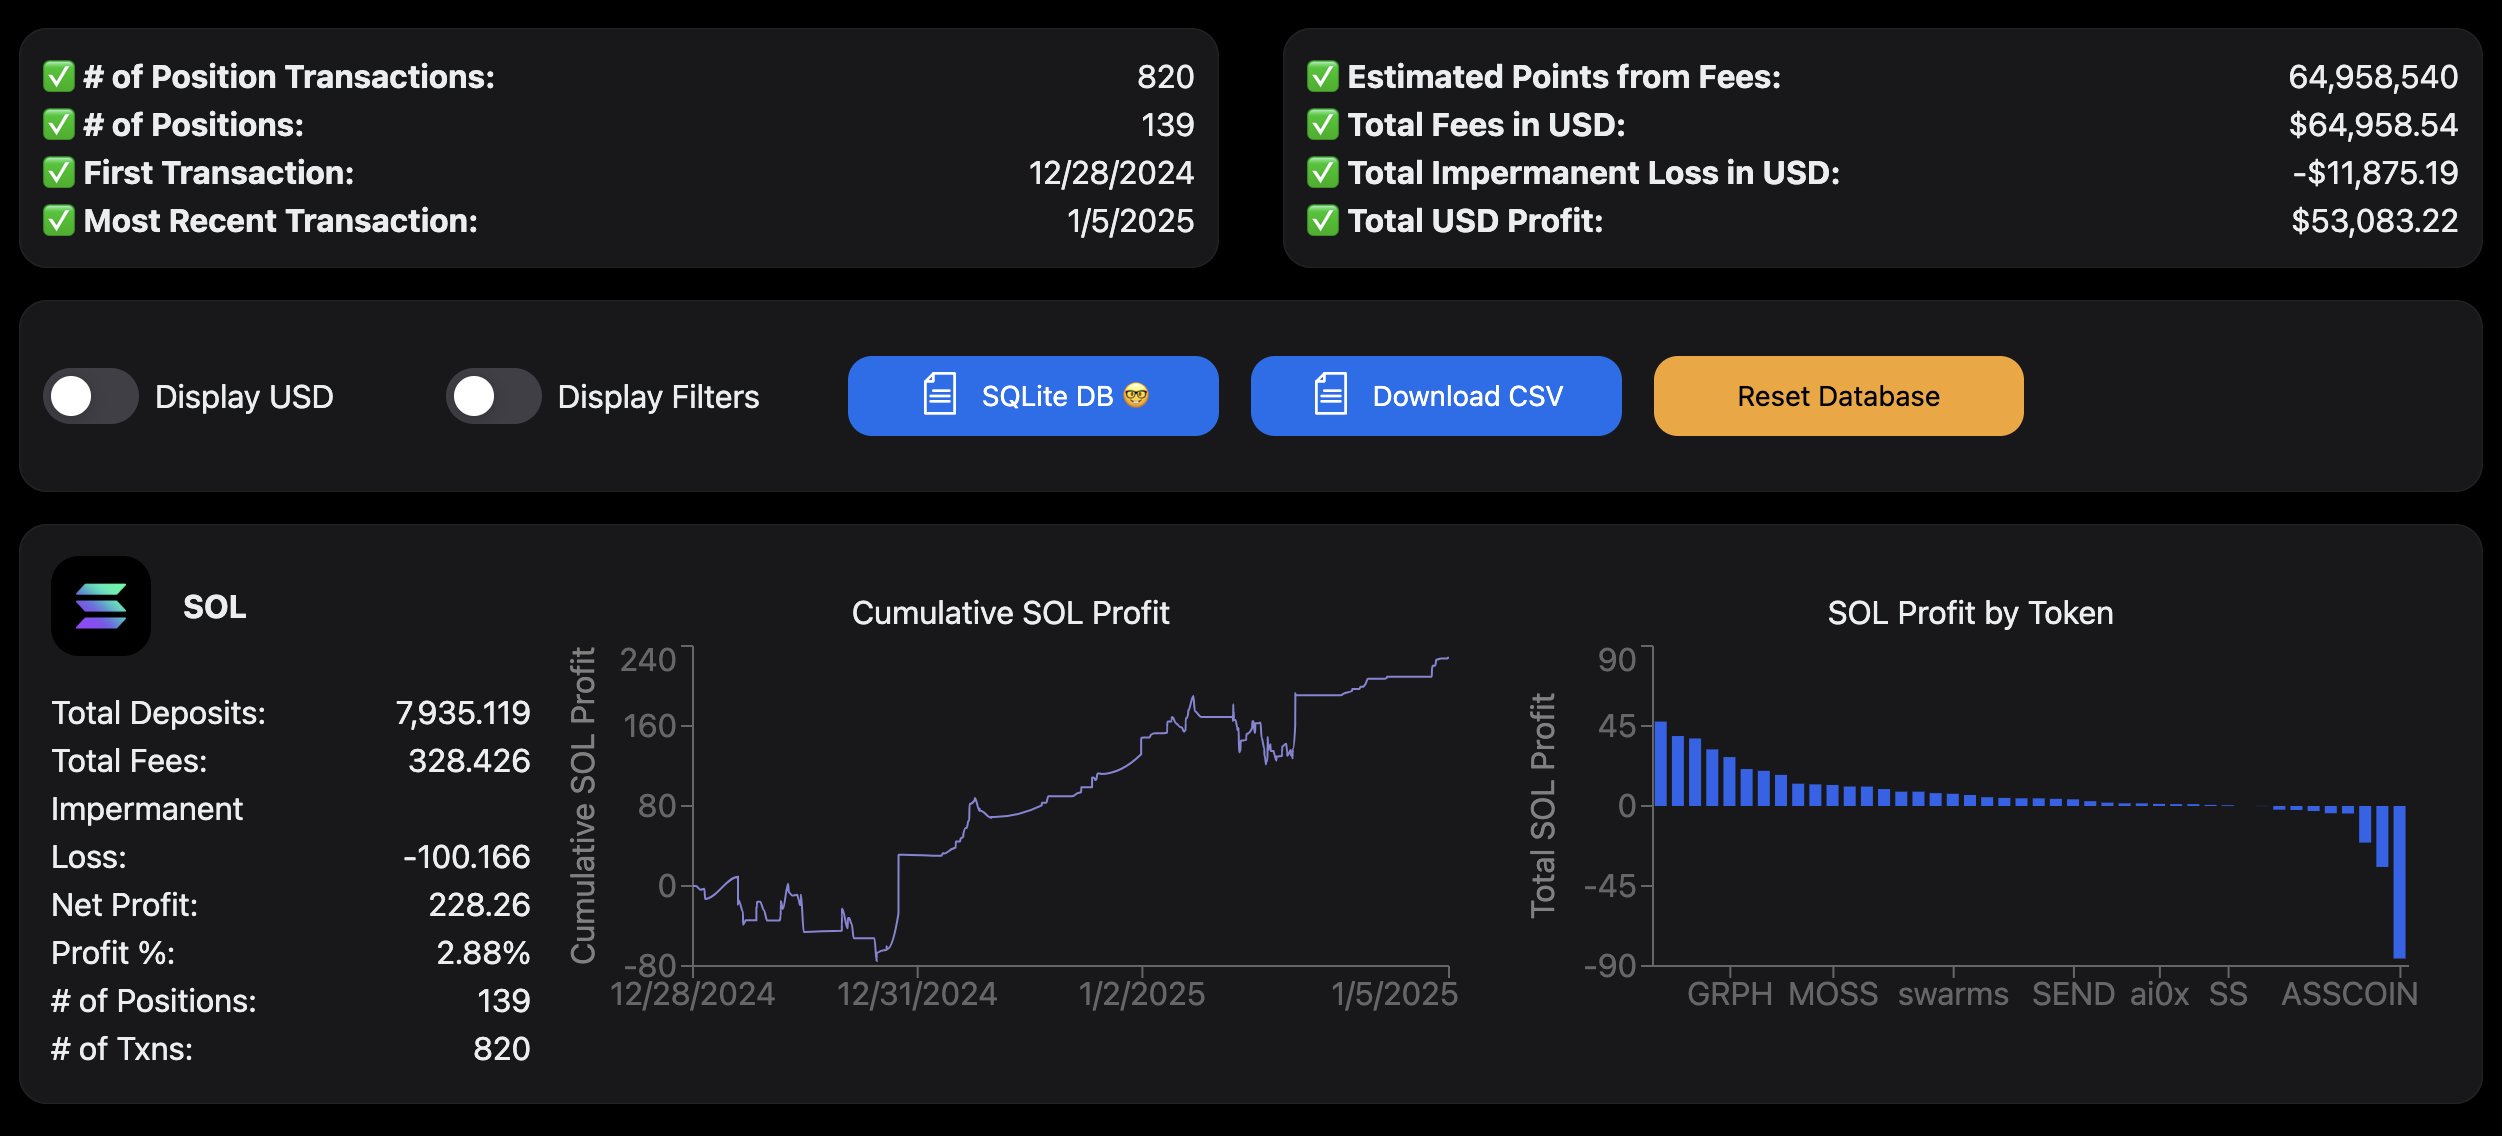
Task: Click the 1/5/2025 date on chart axis
Action: [x=1394, y=994]
